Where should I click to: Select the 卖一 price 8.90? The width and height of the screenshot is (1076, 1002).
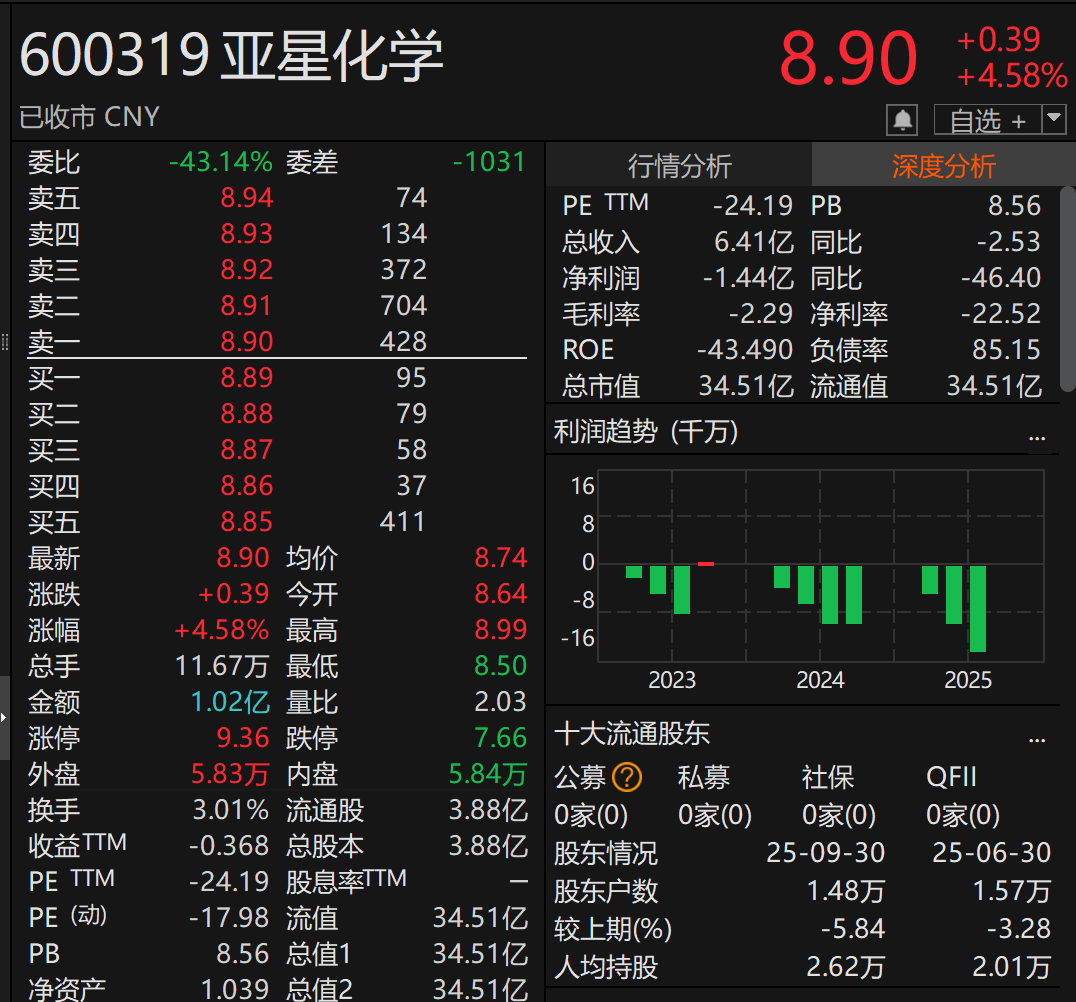246,341
